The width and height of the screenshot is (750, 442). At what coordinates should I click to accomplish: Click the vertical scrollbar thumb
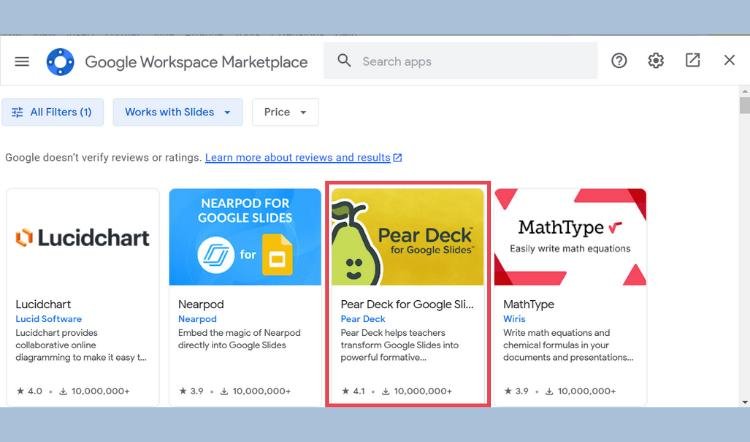[745, 105]
